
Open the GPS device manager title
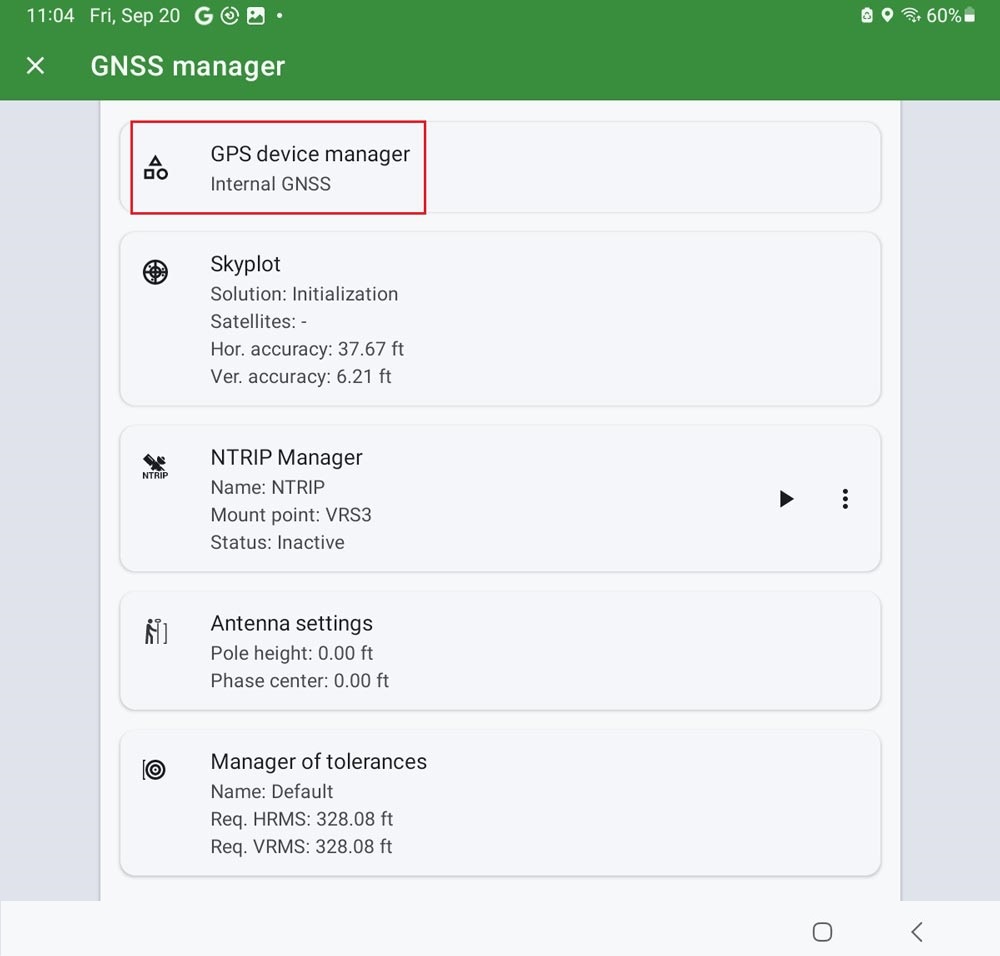click(310, 154)
